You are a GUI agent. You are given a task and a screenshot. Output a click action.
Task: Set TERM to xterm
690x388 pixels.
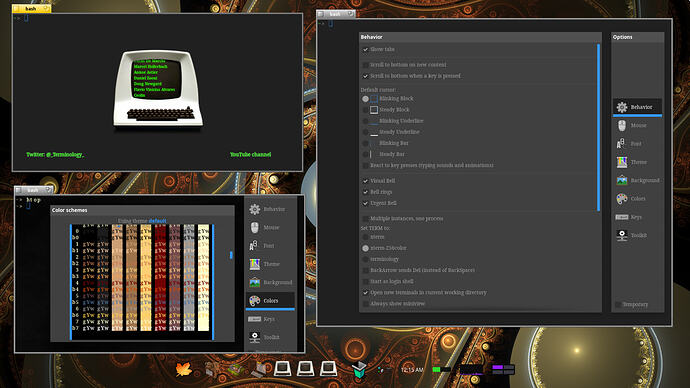click(365, 237)
